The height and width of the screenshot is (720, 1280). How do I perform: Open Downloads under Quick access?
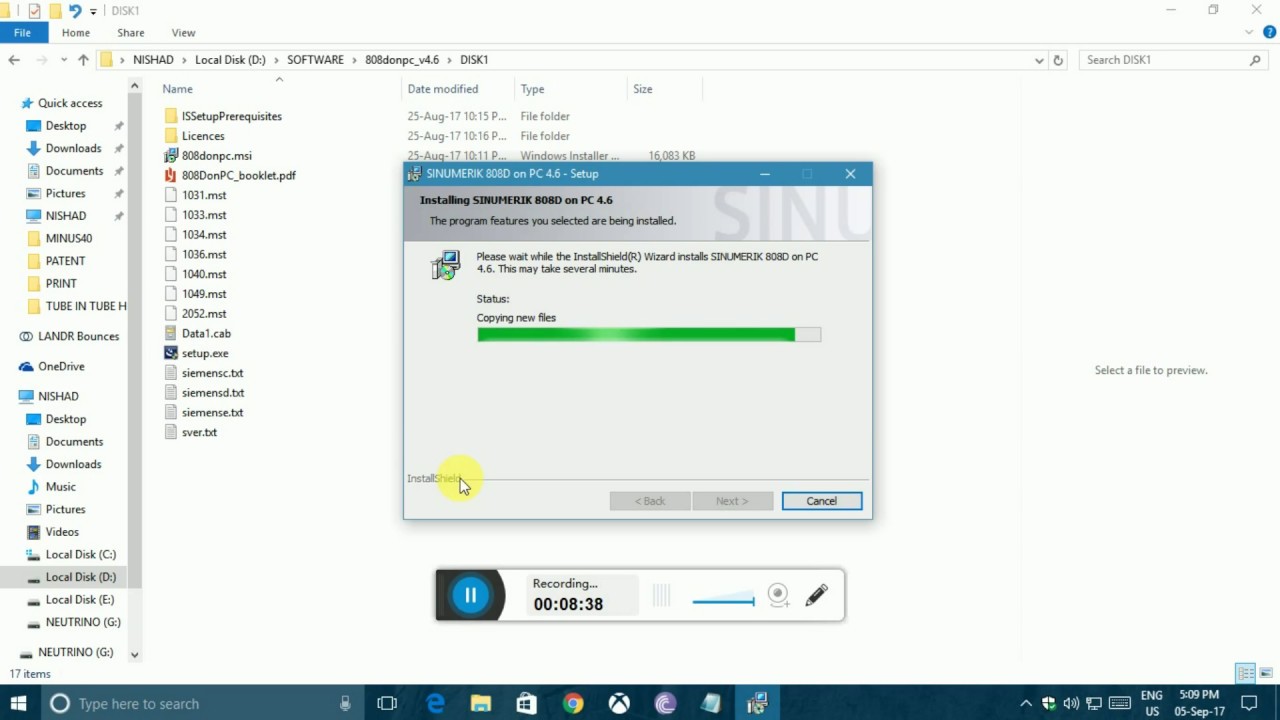(x=73, y=148)
